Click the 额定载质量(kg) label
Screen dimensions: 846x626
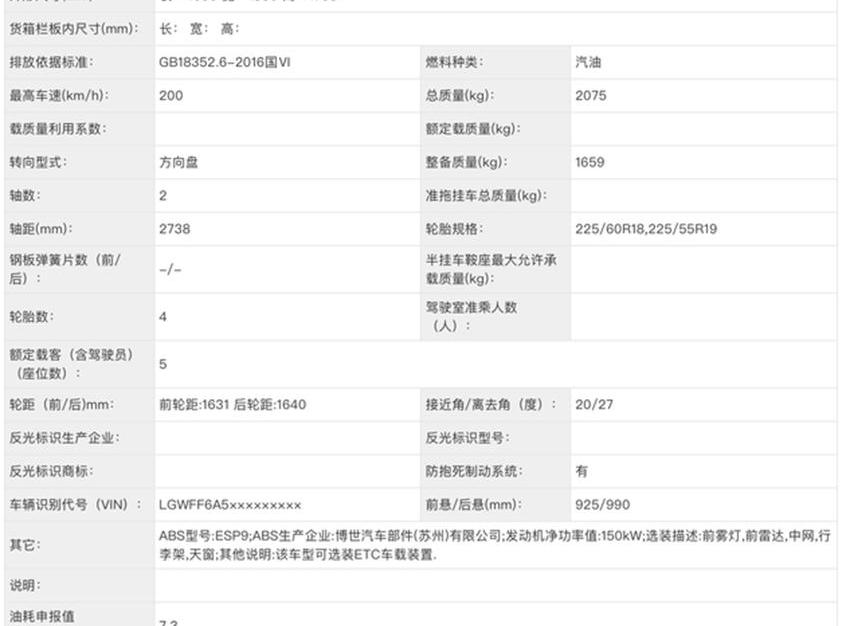473,129
